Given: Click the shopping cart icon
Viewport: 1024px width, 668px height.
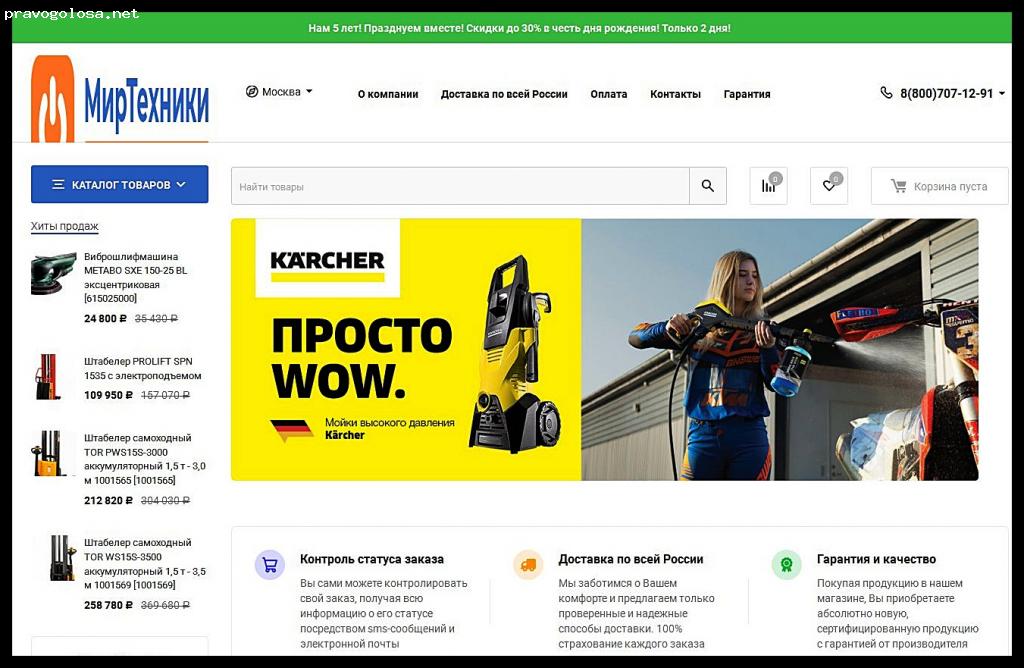Looking at the screenshot, I should tap(898, 186).
